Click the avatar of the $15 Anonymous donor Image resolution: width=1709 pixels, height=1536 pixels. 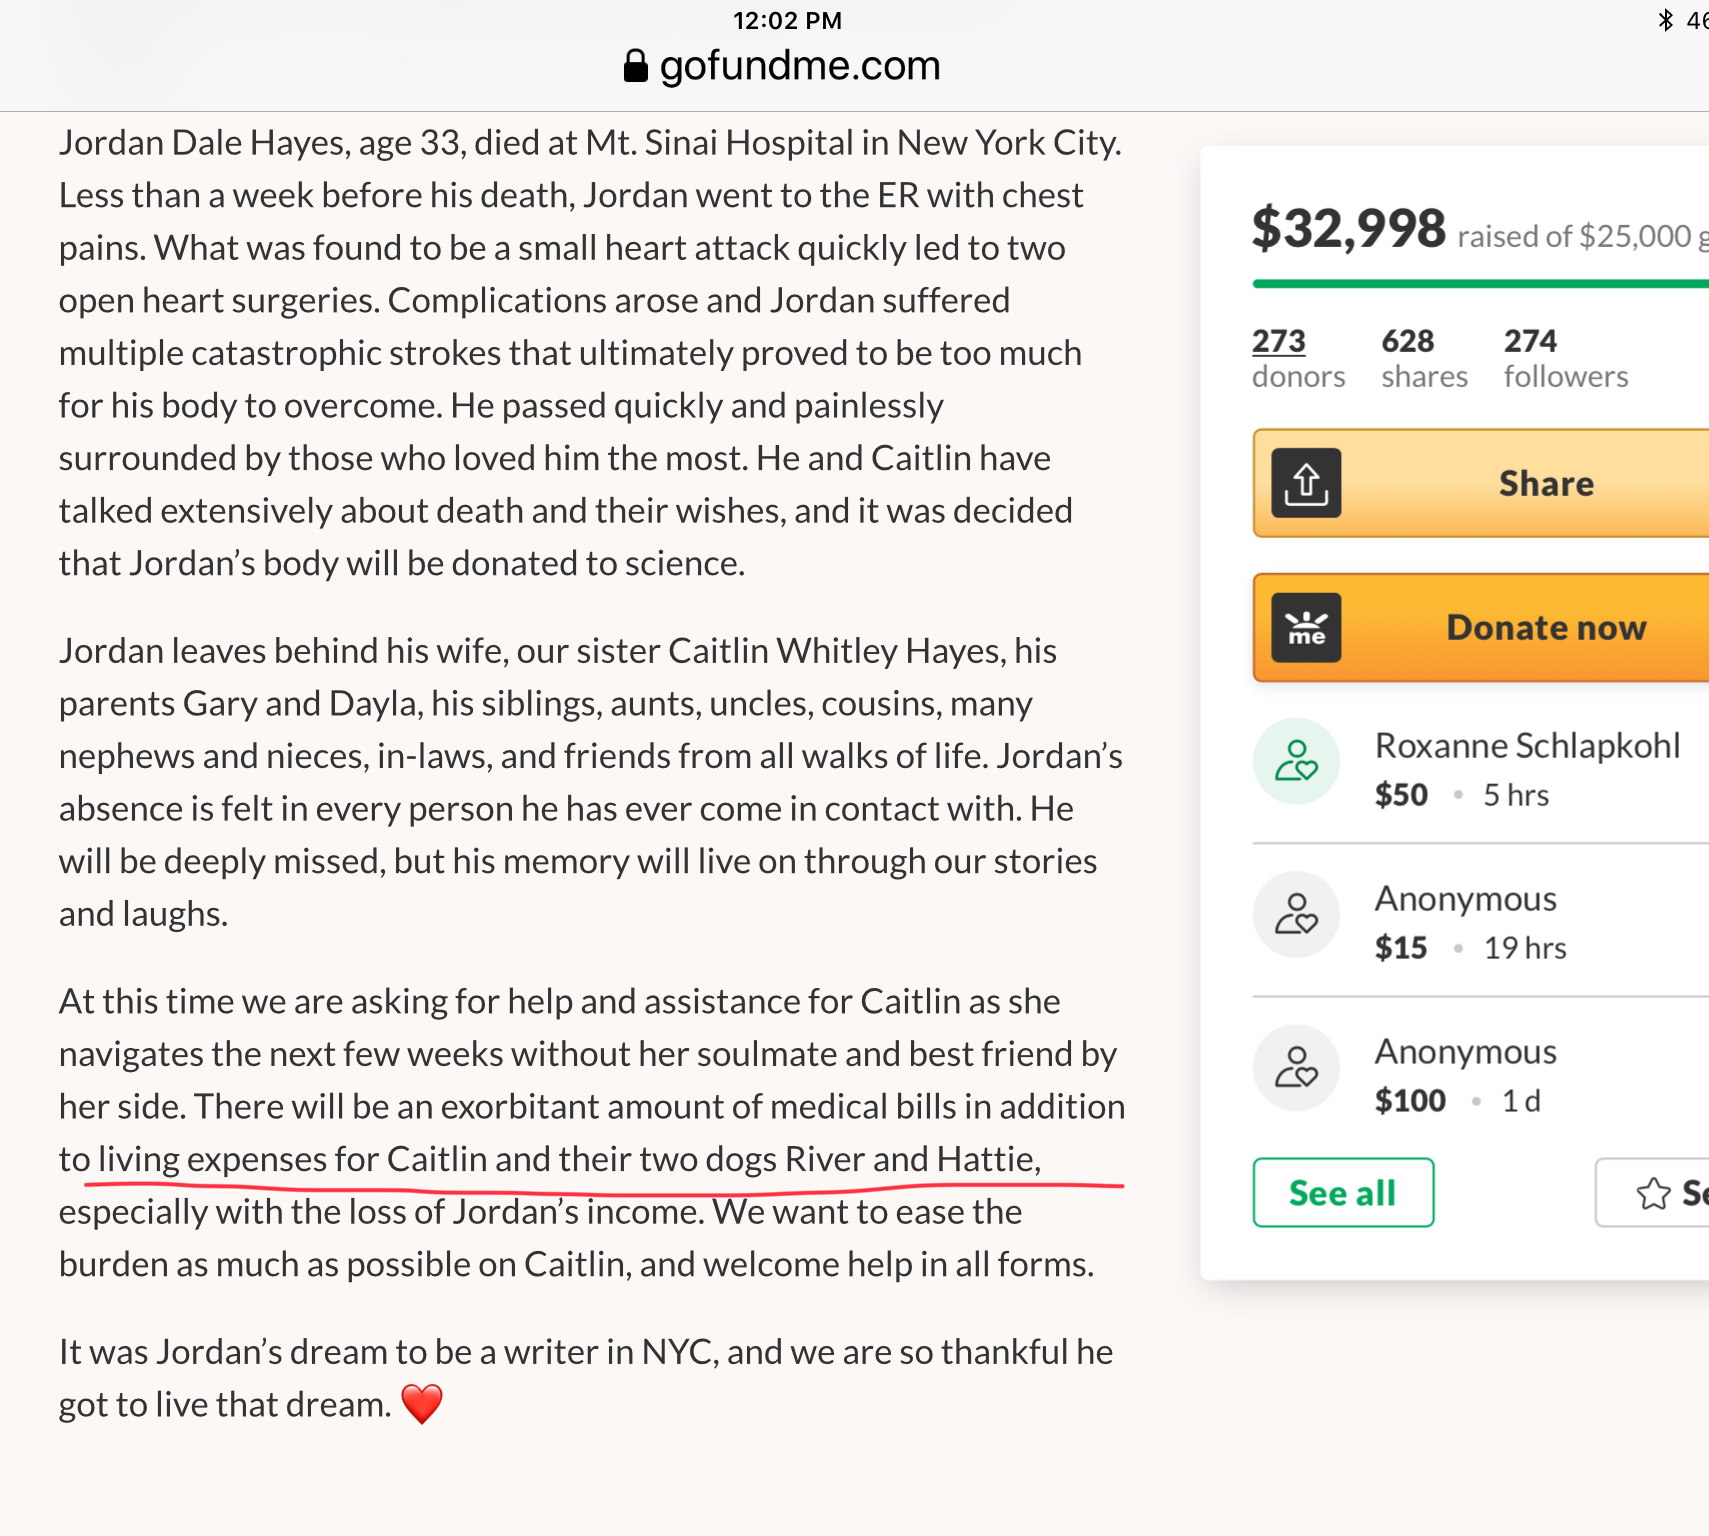(1296, 914)
